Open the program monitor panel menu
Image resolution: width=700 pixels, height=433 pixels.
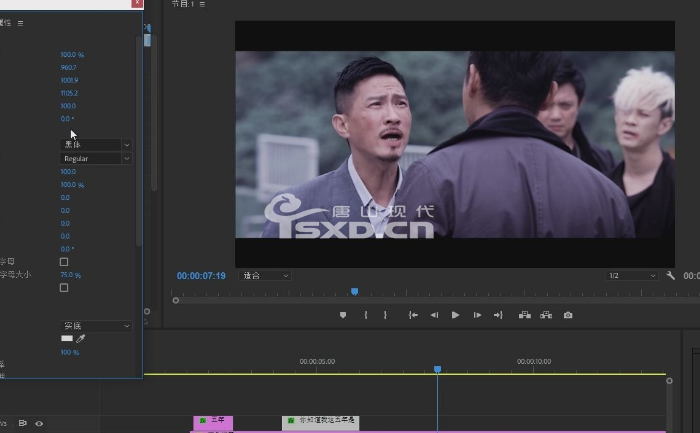point(202,4)
